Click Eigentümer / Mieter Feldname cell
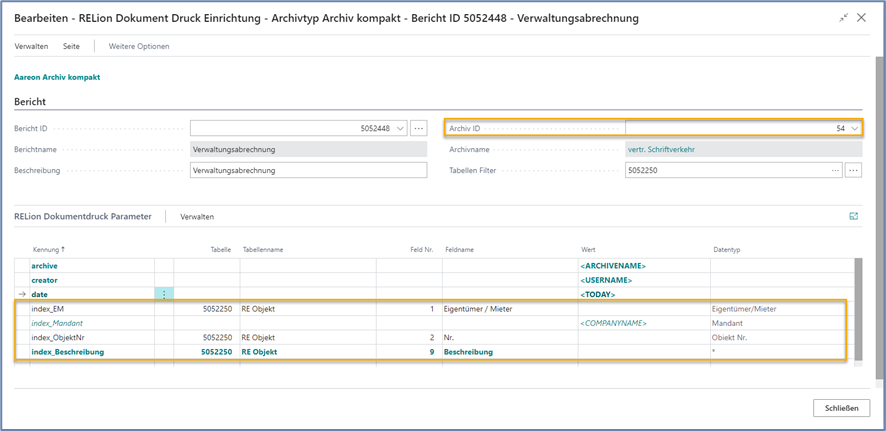Image resolution: width=886 pixels, height=431 pixels. [x=510, y=309]
